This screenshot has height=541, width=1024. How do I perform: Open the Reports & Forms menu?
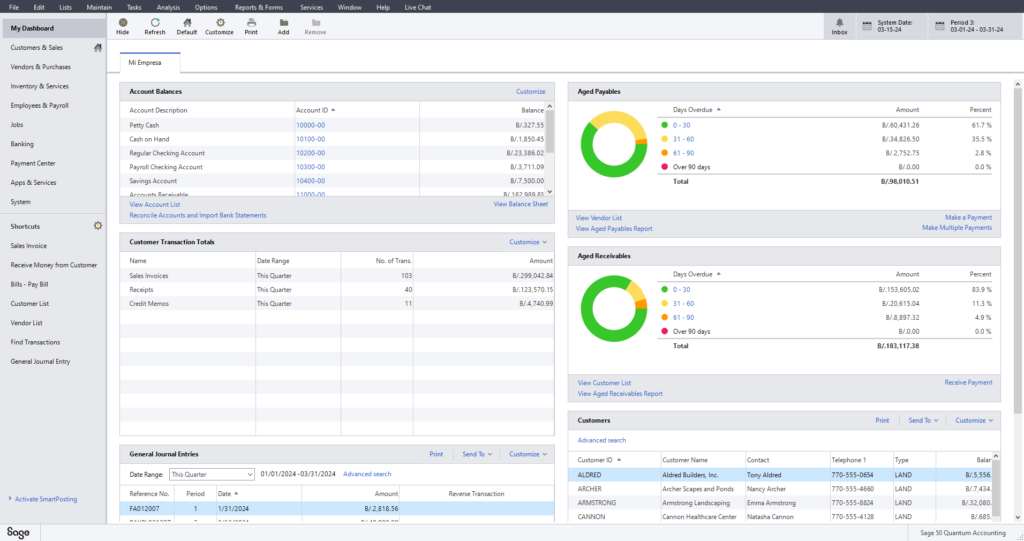point(259,7)
